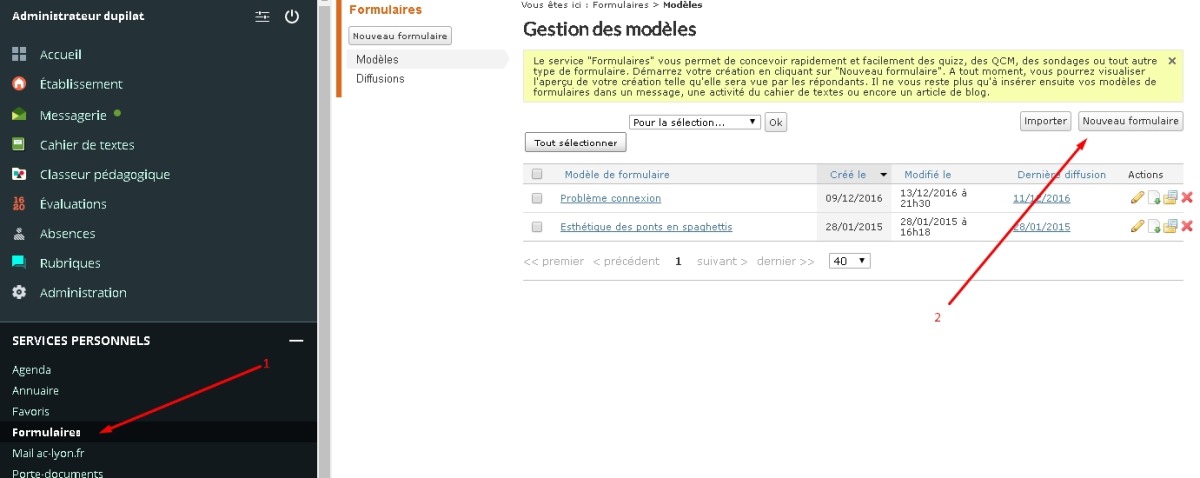Tick the checkbox for Problème connexion
The height and width of the screenshot is (478, 1200).
(537, 199)
